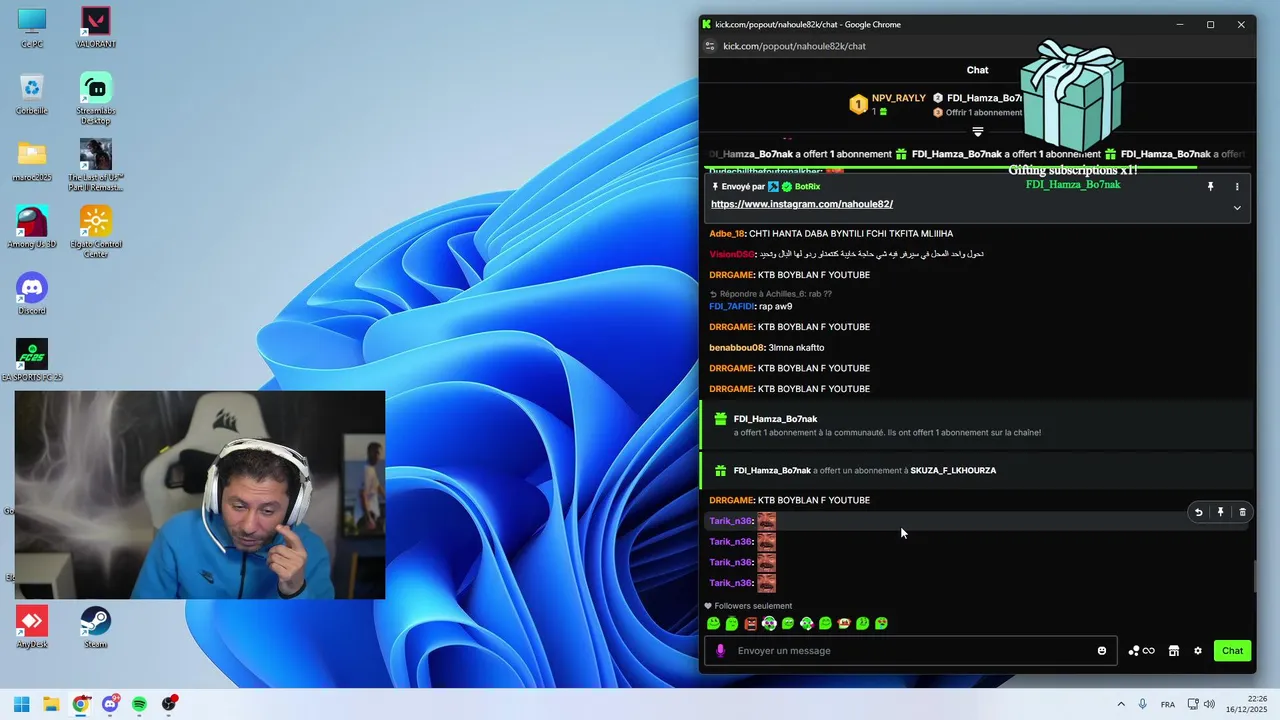Open The Last of Us Part II shortcut
This screenshot has height=720, width=1280.
95,165
